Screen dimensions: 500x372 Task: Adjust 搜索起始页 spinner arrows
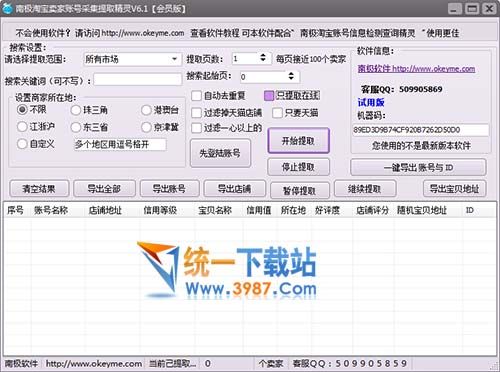pyautogui.click(x=291, y=76)
